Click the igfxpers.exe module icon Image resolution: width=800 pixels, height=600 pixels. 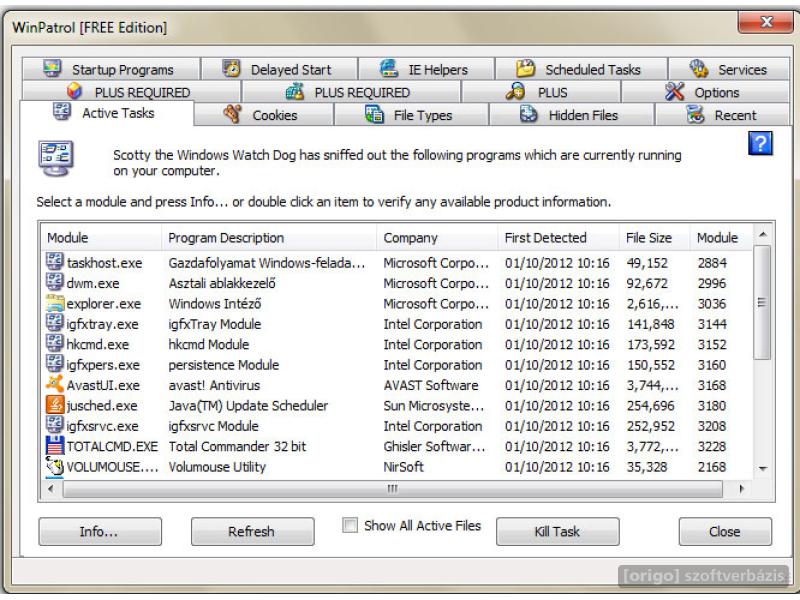pyautogui.click(x=55, y=364)
